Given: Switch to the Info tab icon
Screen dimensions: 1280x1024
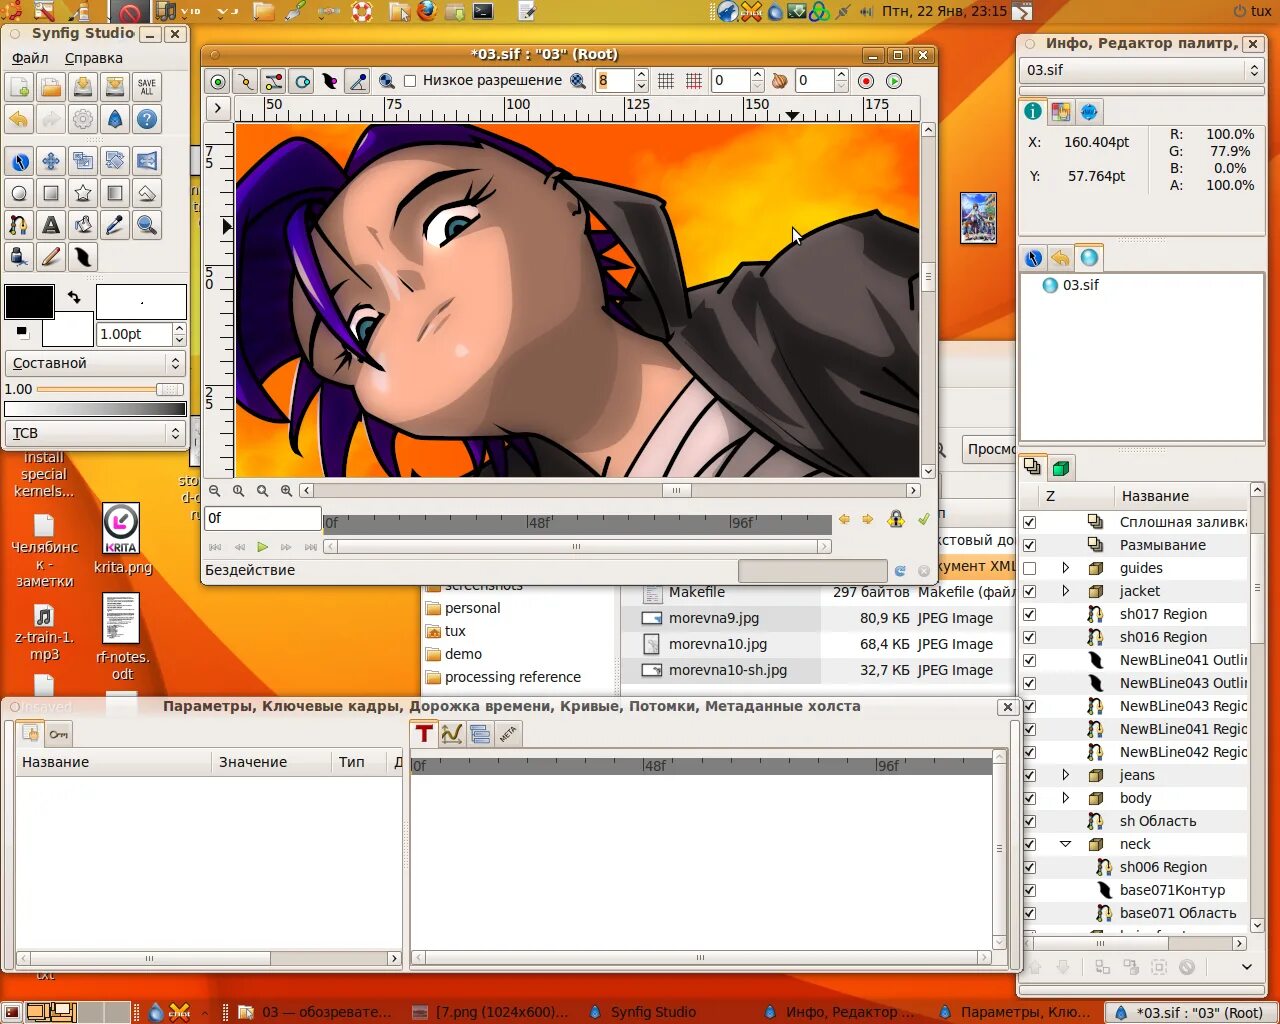Looking at the screenshot, I should pyautogui.click(x=1033, y=112).
